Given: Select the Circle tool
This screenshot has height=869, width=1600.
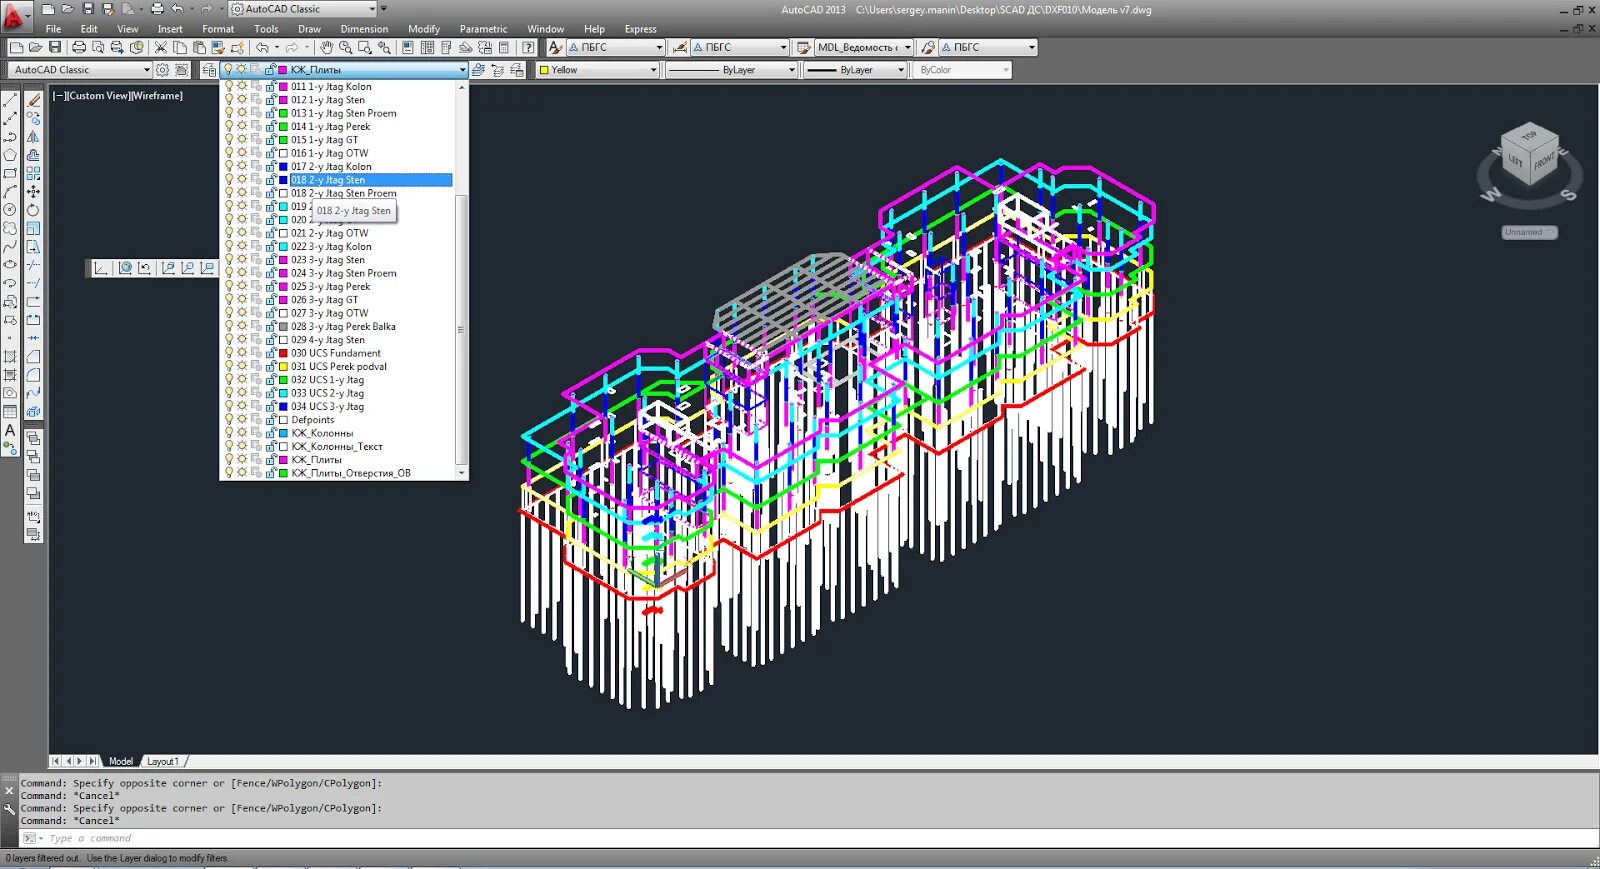Looking at the screenshot, I should click(10, 210).
